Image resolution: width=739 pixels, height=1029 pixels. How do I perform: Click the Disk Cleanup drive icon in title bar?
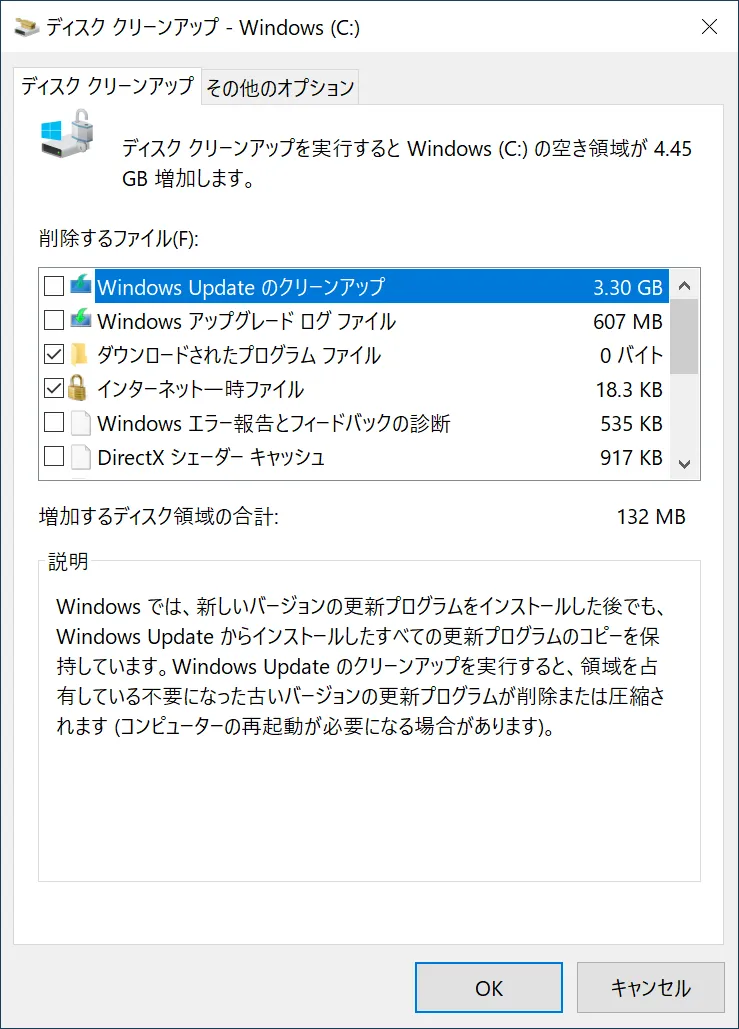point(27,28)
